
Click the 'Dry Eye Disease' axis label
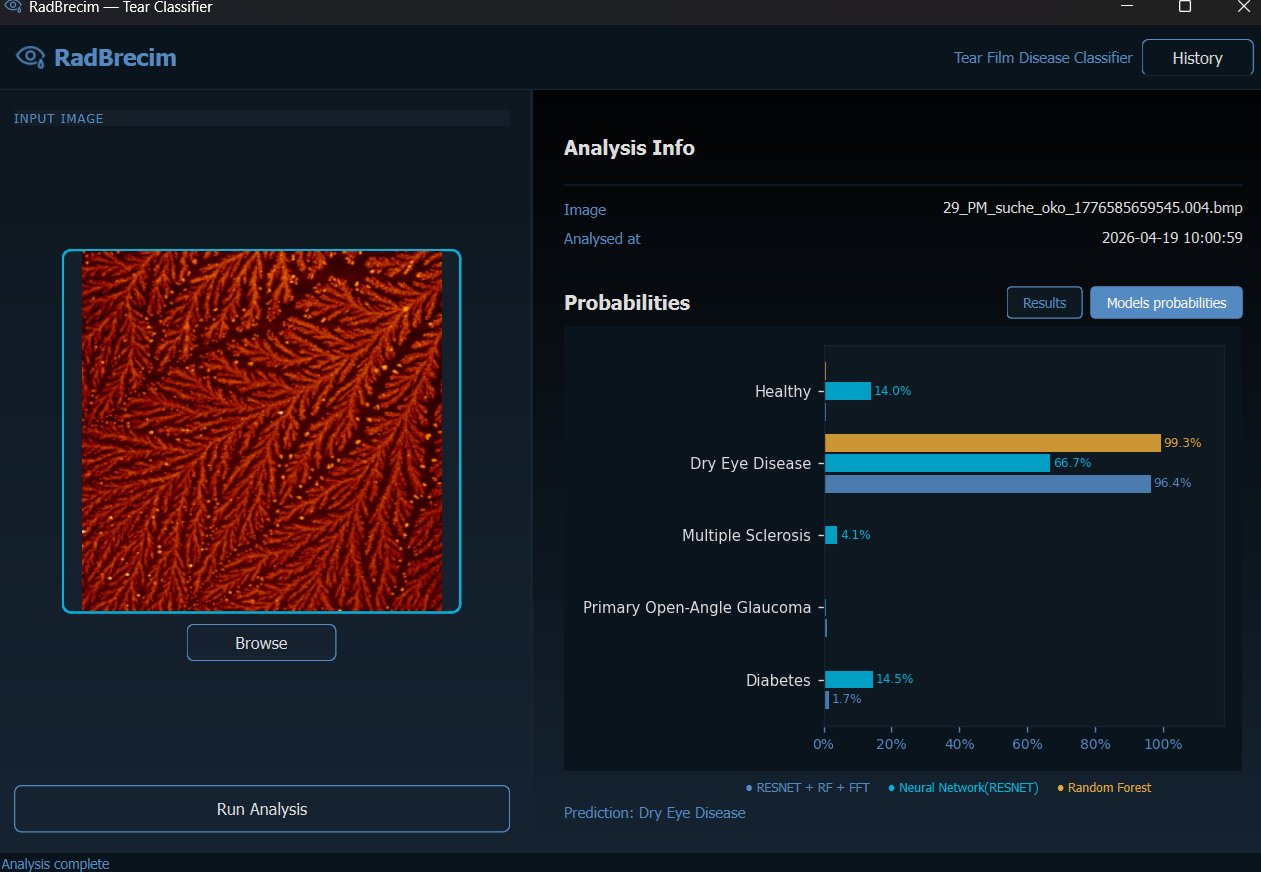point(750,463)
